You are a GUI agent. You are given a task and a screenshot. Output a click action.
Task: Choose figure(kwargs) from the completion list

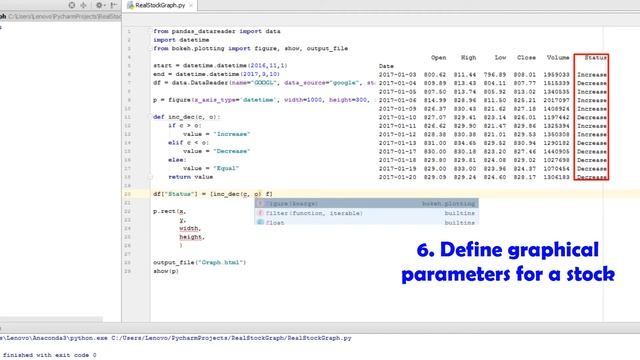[x=367, y=203]
